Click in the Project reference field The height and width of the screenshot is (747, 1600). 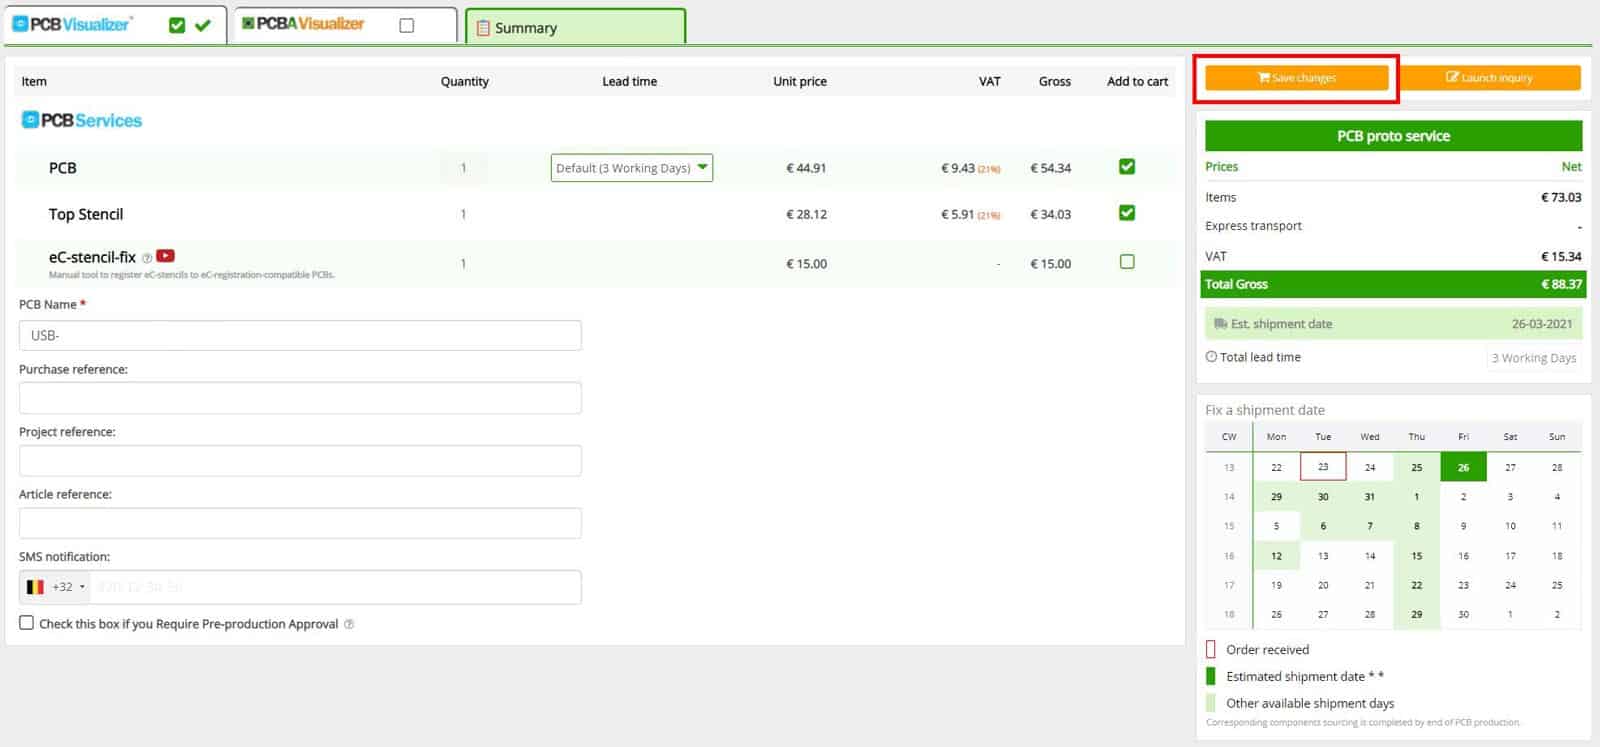click(300, 461)
